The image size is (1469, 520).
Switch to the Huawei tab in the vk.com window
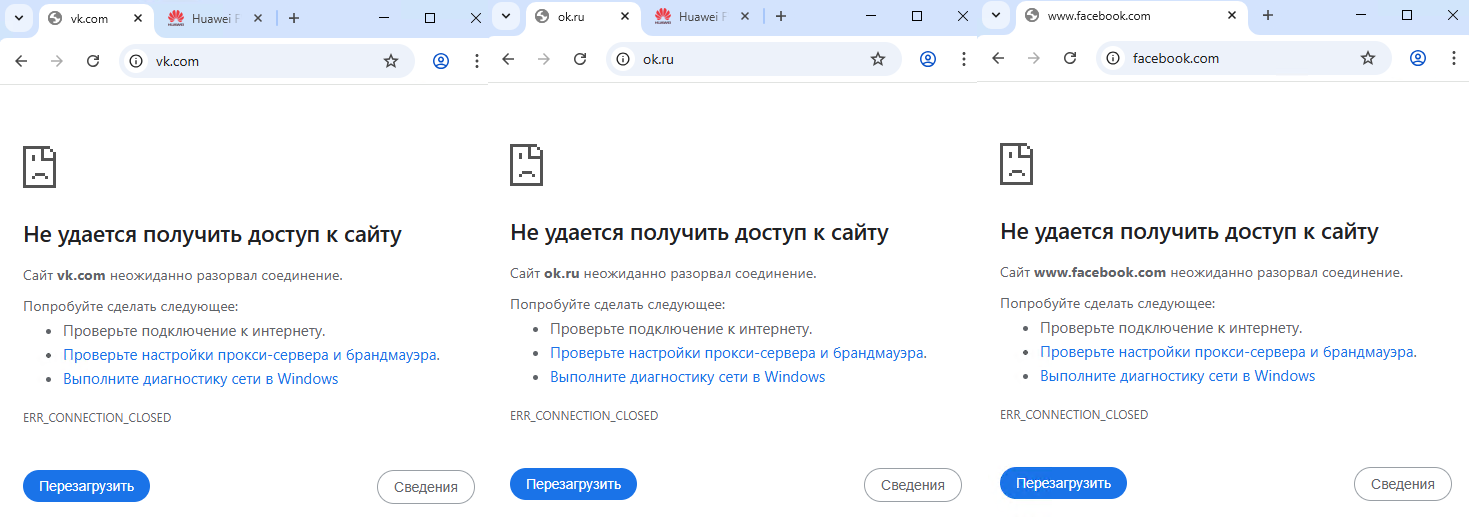215,18
